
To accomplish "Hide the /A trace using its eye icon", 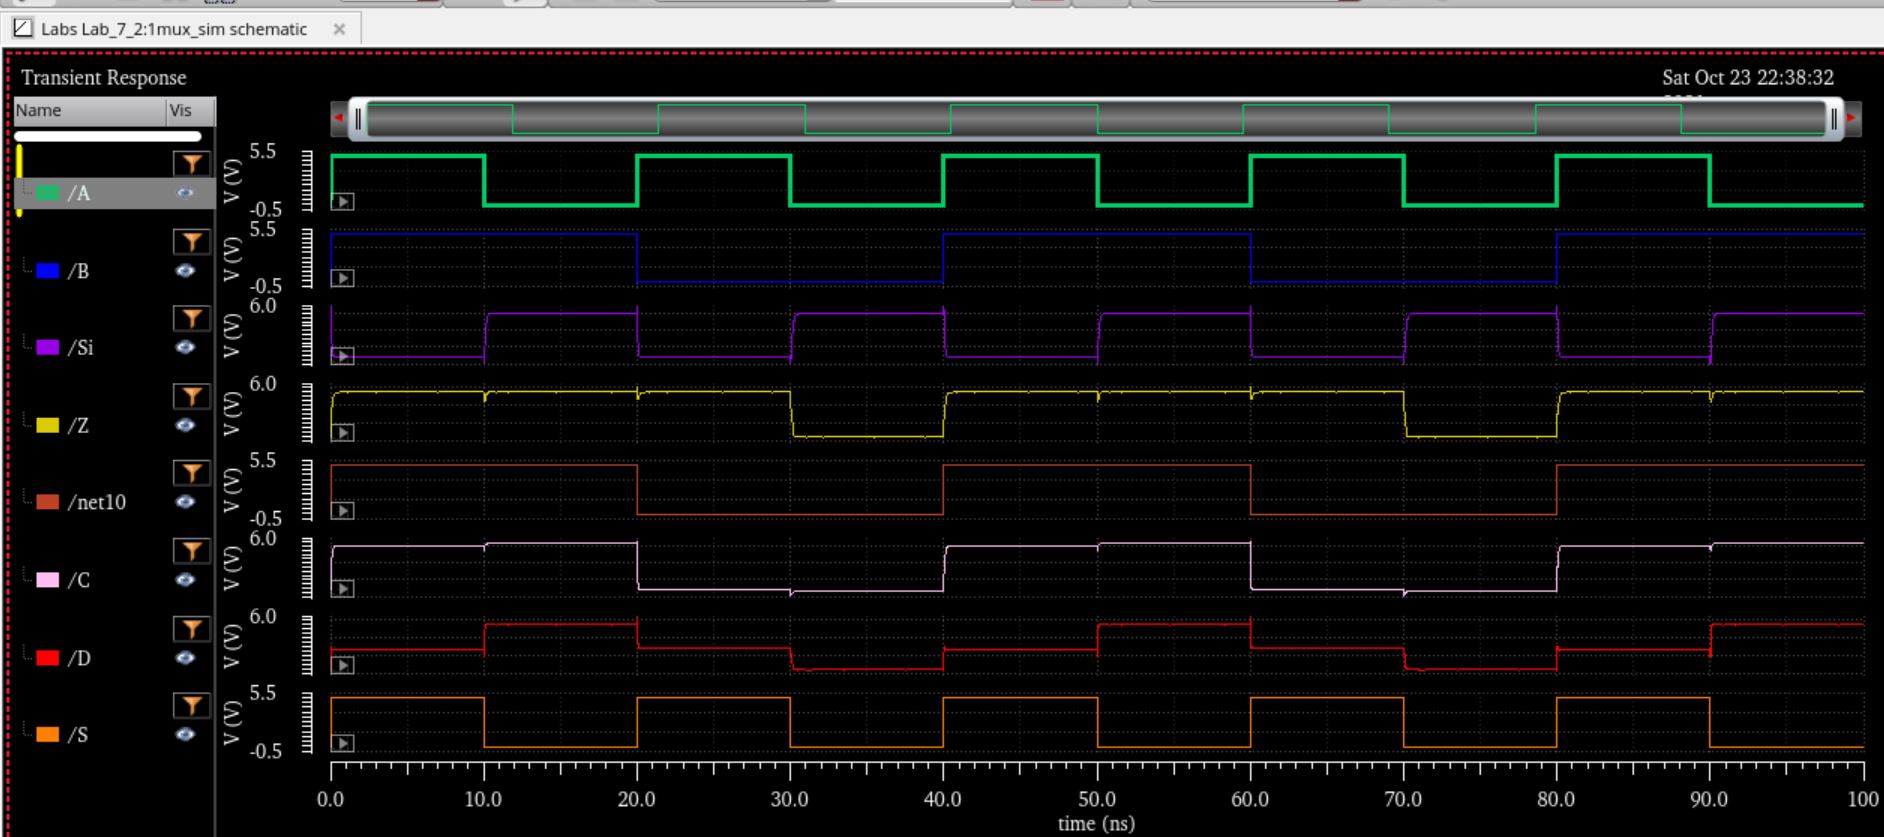I will point(185,193).
